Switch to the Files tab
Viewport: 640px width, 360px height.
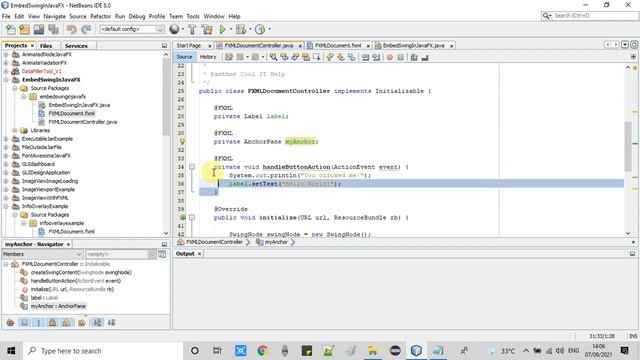(x=46, y=46)
